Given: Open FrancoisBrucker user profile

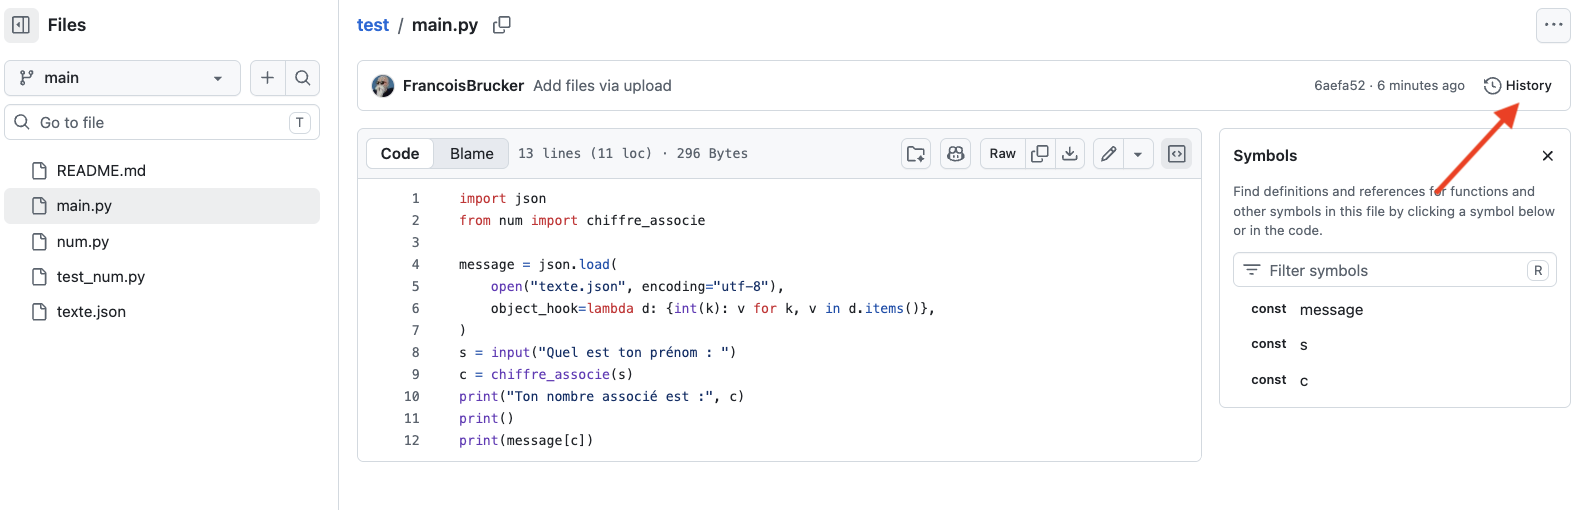Looking at the screenshot, I should tap(463, 86).
